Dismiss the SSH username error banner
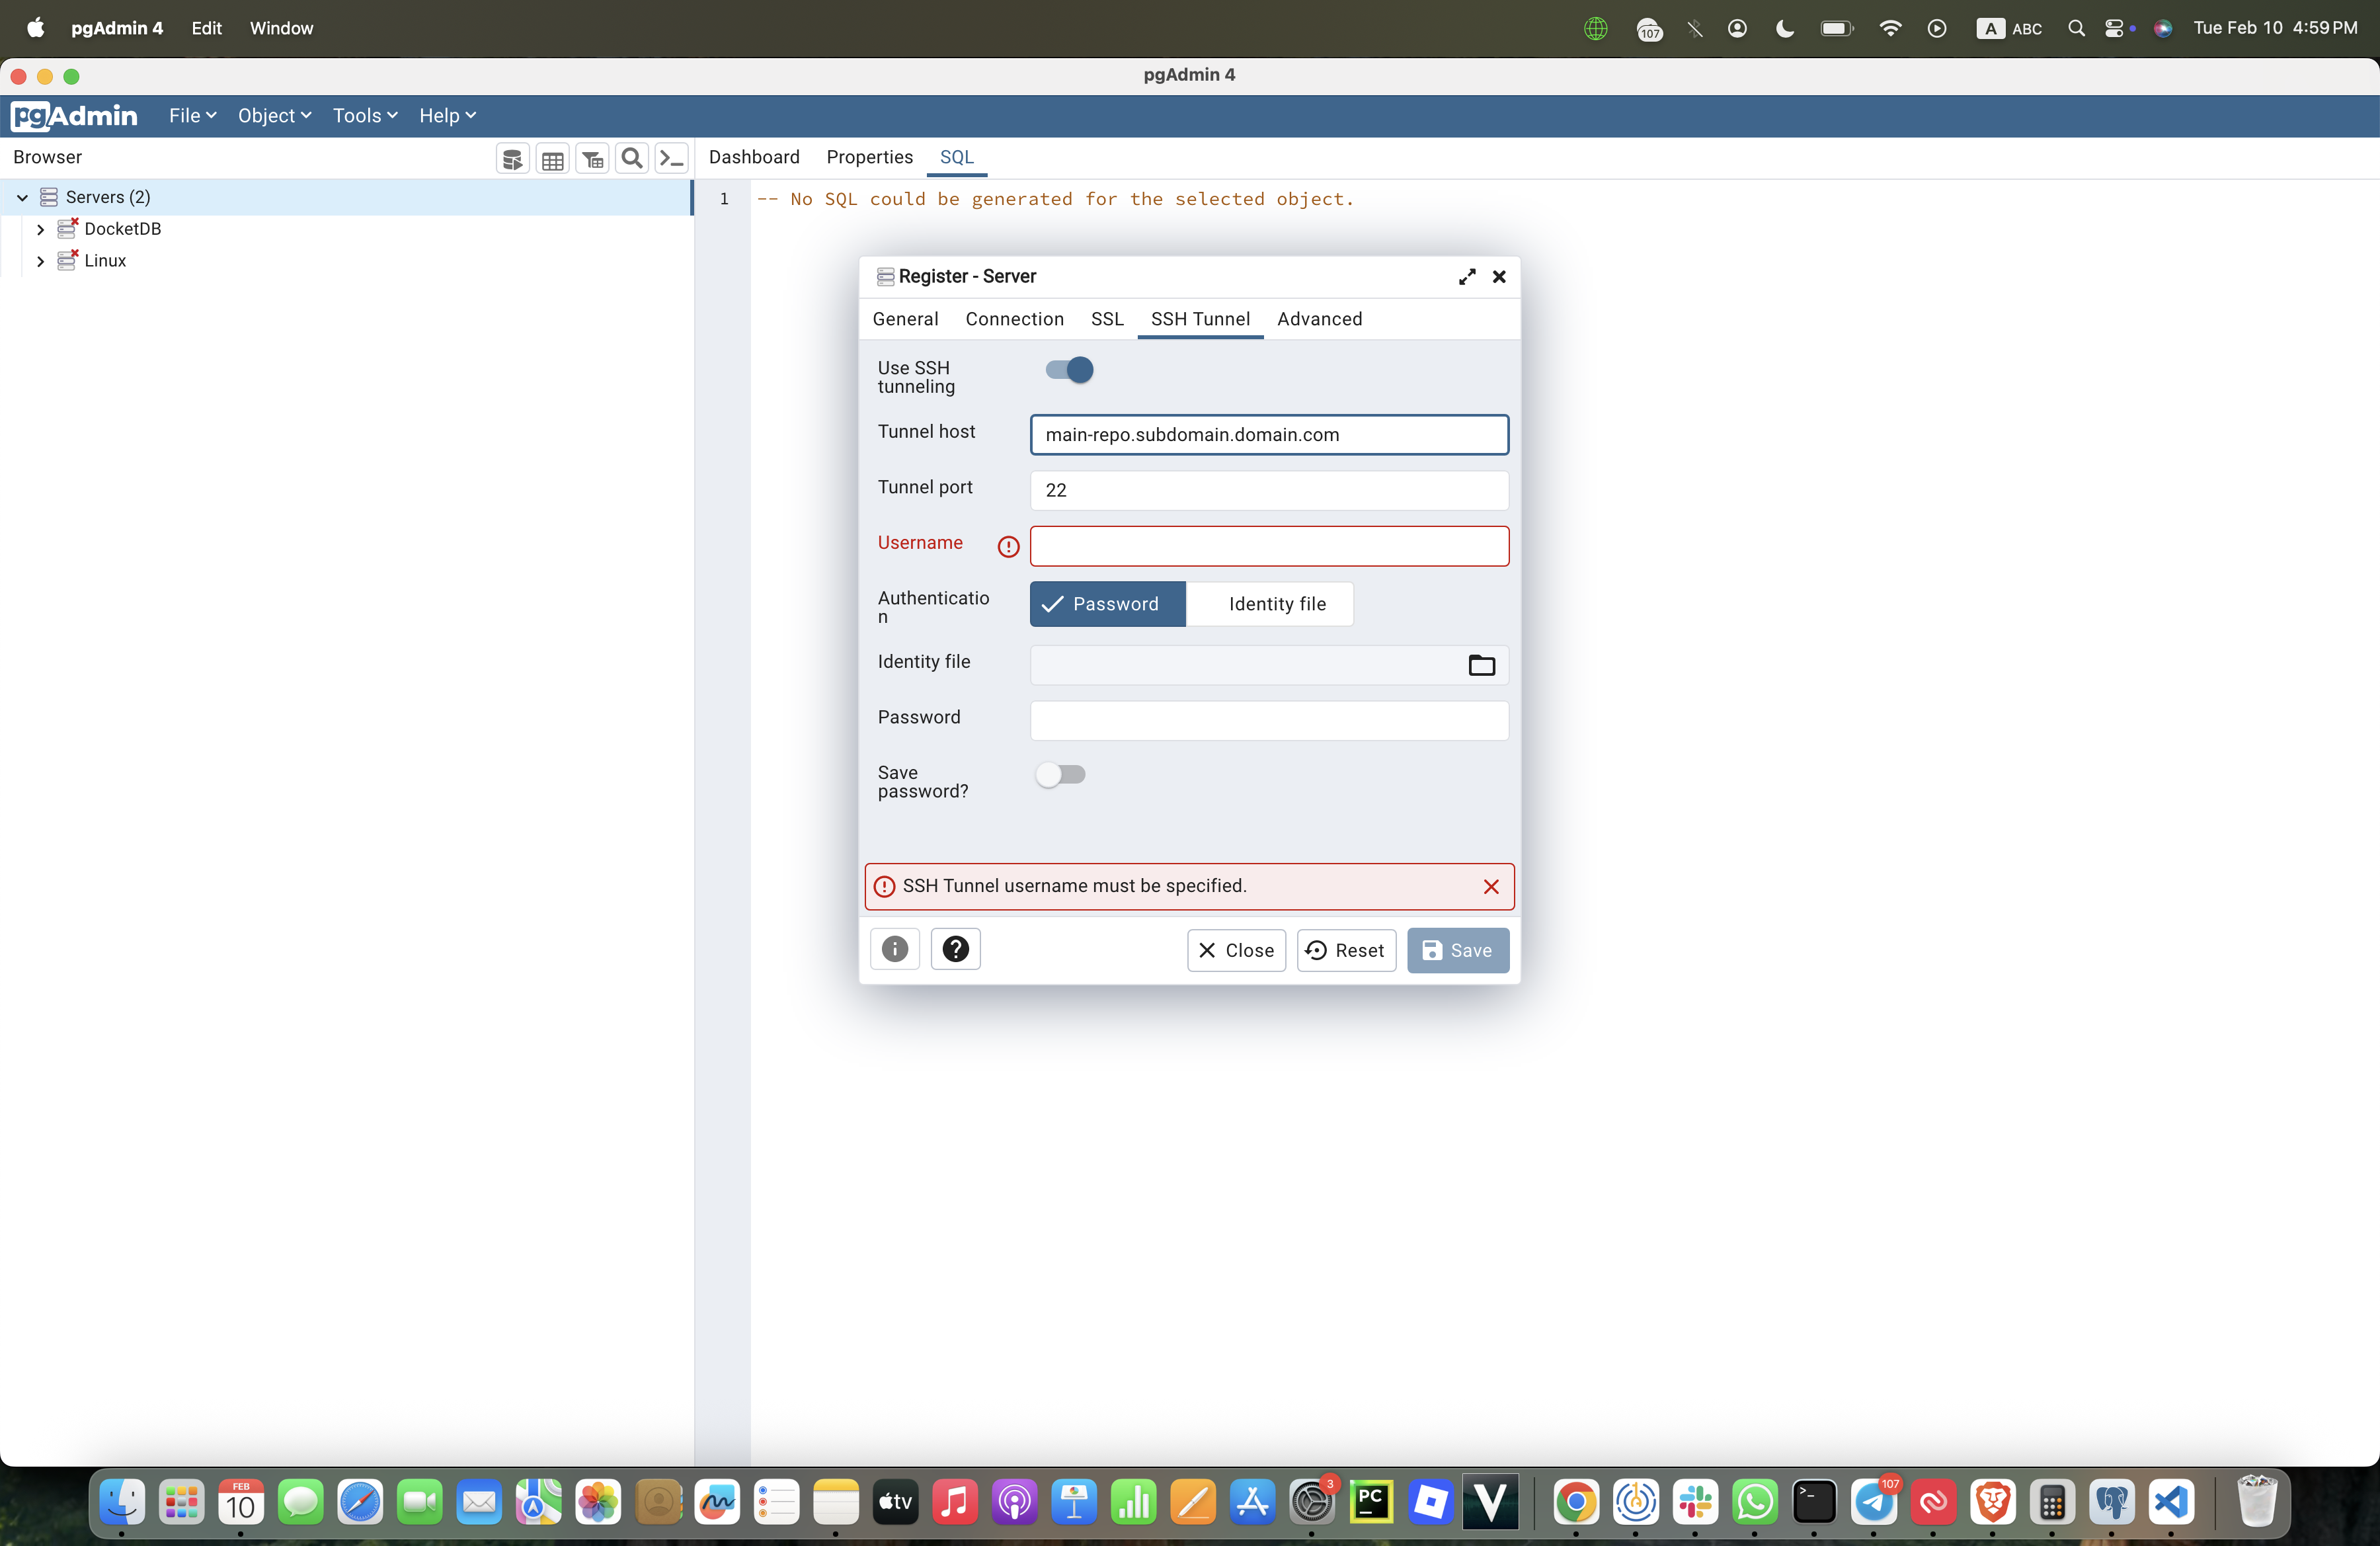This screenshot has height=1546, width=2380. (1490, 887)
